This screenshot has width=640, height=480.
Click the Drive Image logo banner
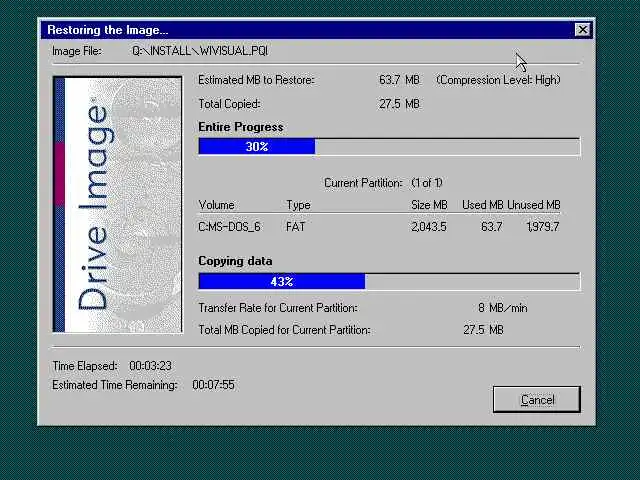[x=118, y=204]
